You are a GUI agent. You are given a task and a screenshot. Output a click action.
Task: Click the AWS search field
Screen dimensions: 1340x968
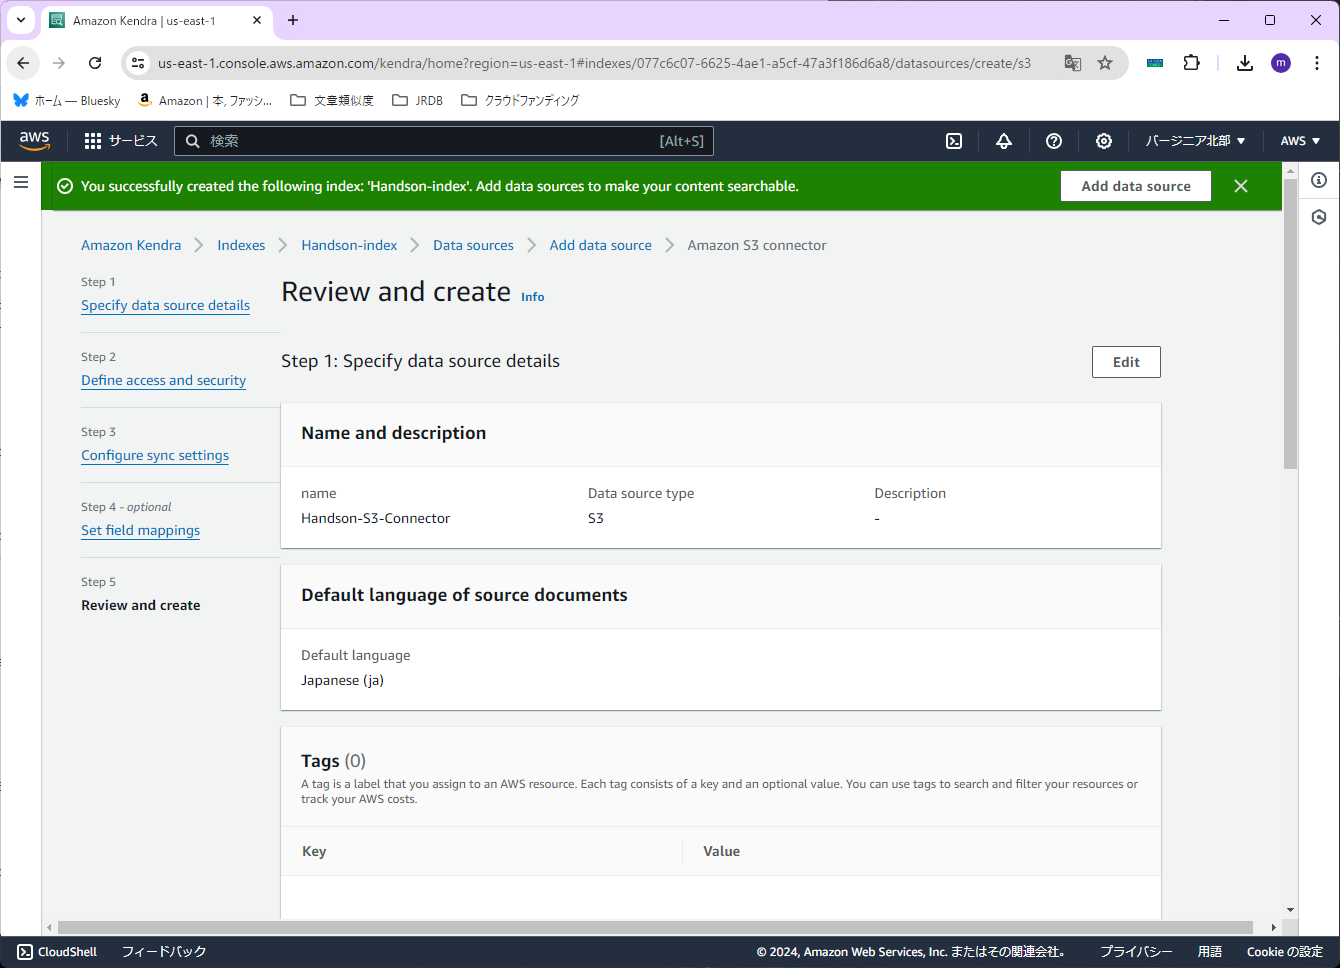[444, 141]
